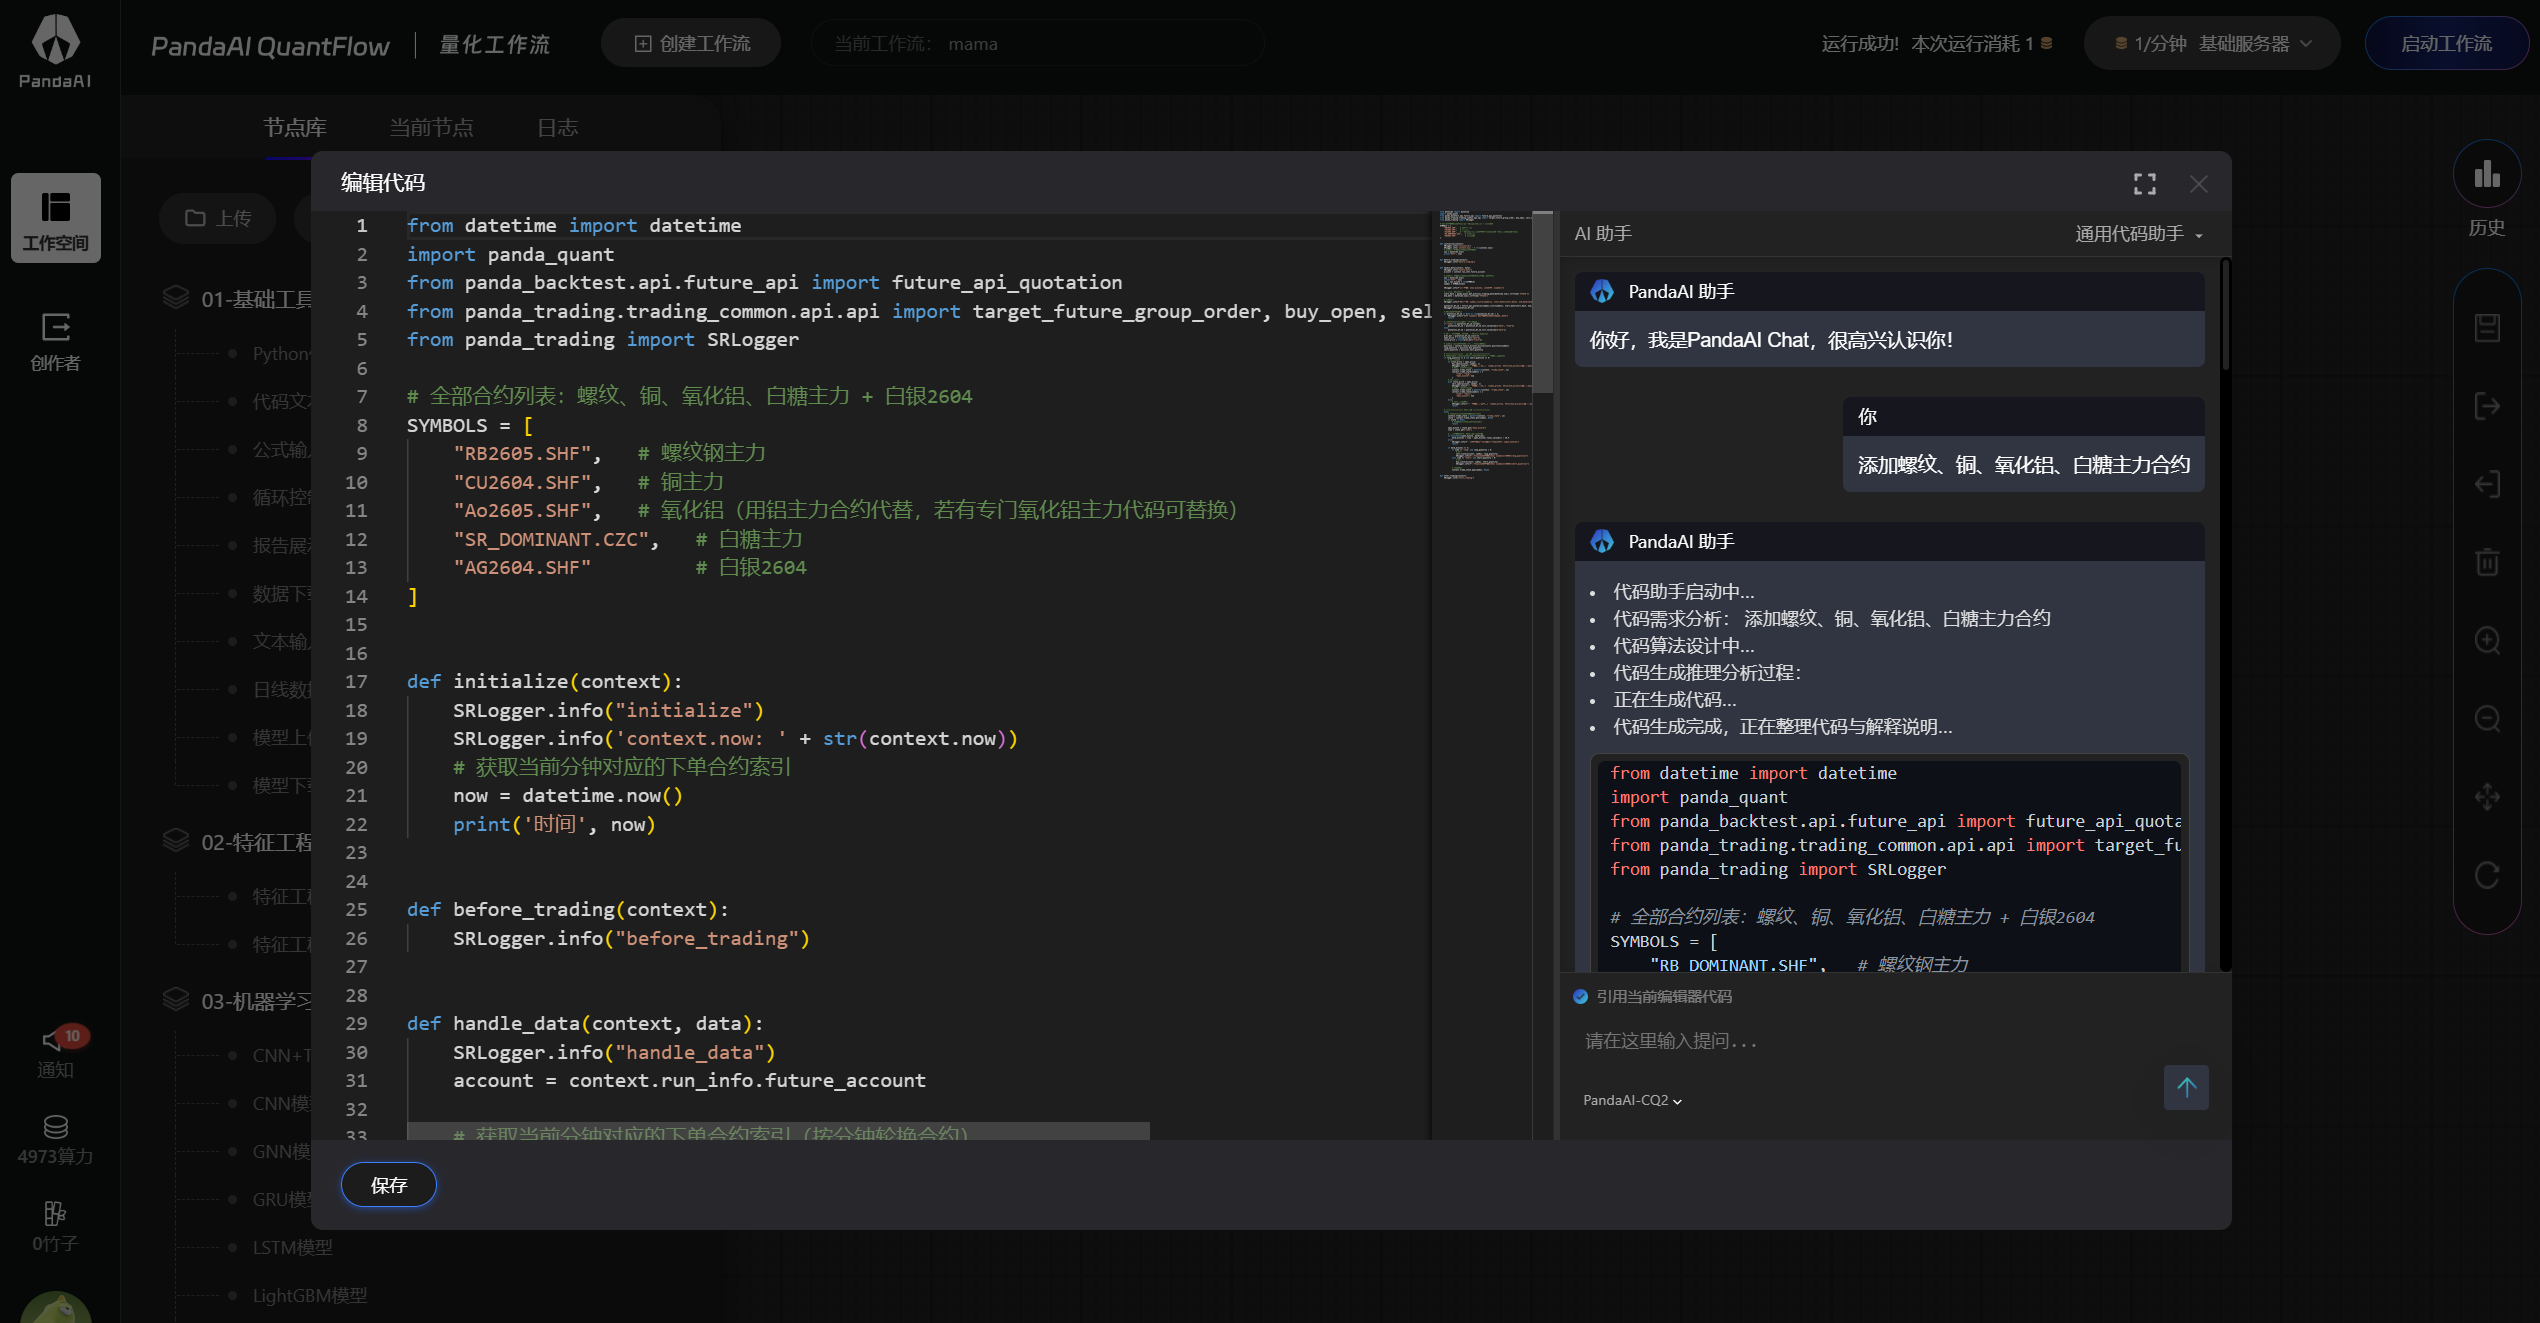Click the 01-基础工具 layers icon
Image resolution: width=2540 pixels, height=1323 pixels.
point(176,298)
